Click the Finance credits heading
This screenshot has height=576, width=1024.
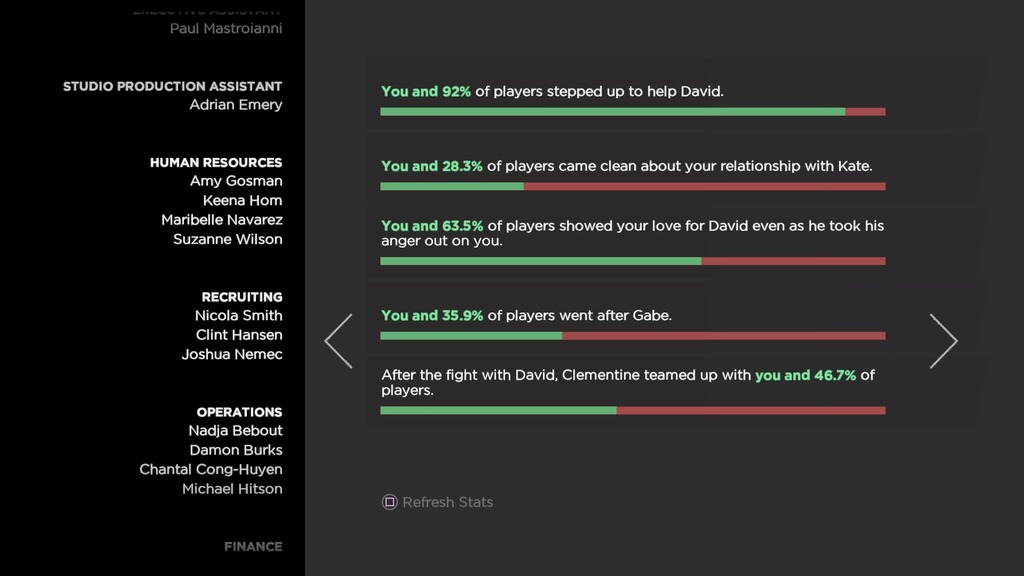pyautogui.click(x=253, y=546)
